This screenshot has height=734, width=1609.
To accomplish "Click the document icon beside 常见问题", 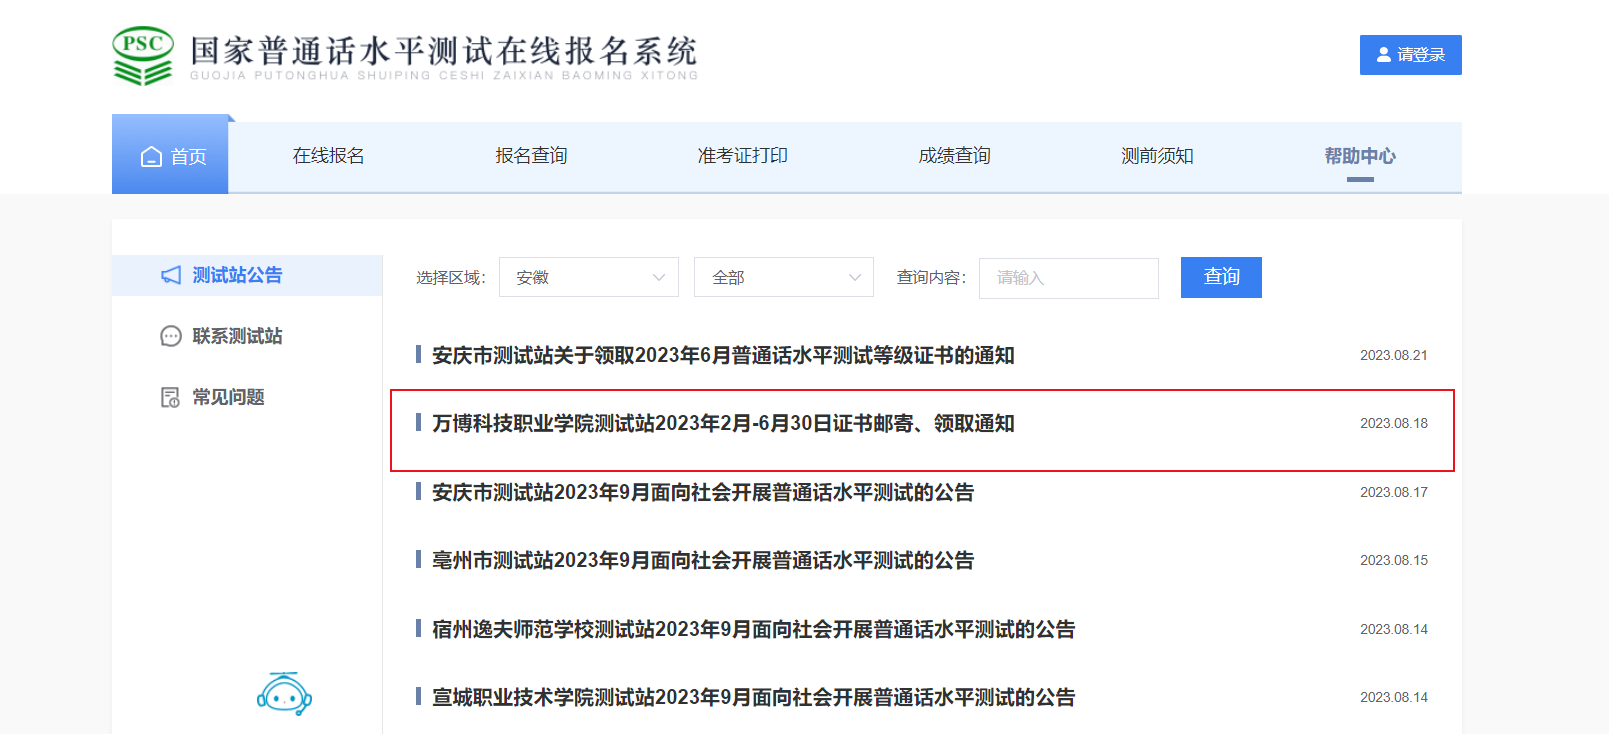I will click(171, 397).
